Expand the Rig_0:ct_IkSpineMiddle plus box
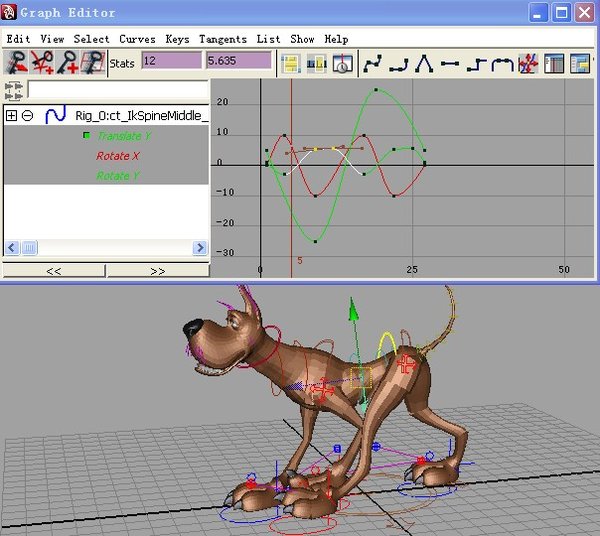600x536 pixels. pos(11,115)
